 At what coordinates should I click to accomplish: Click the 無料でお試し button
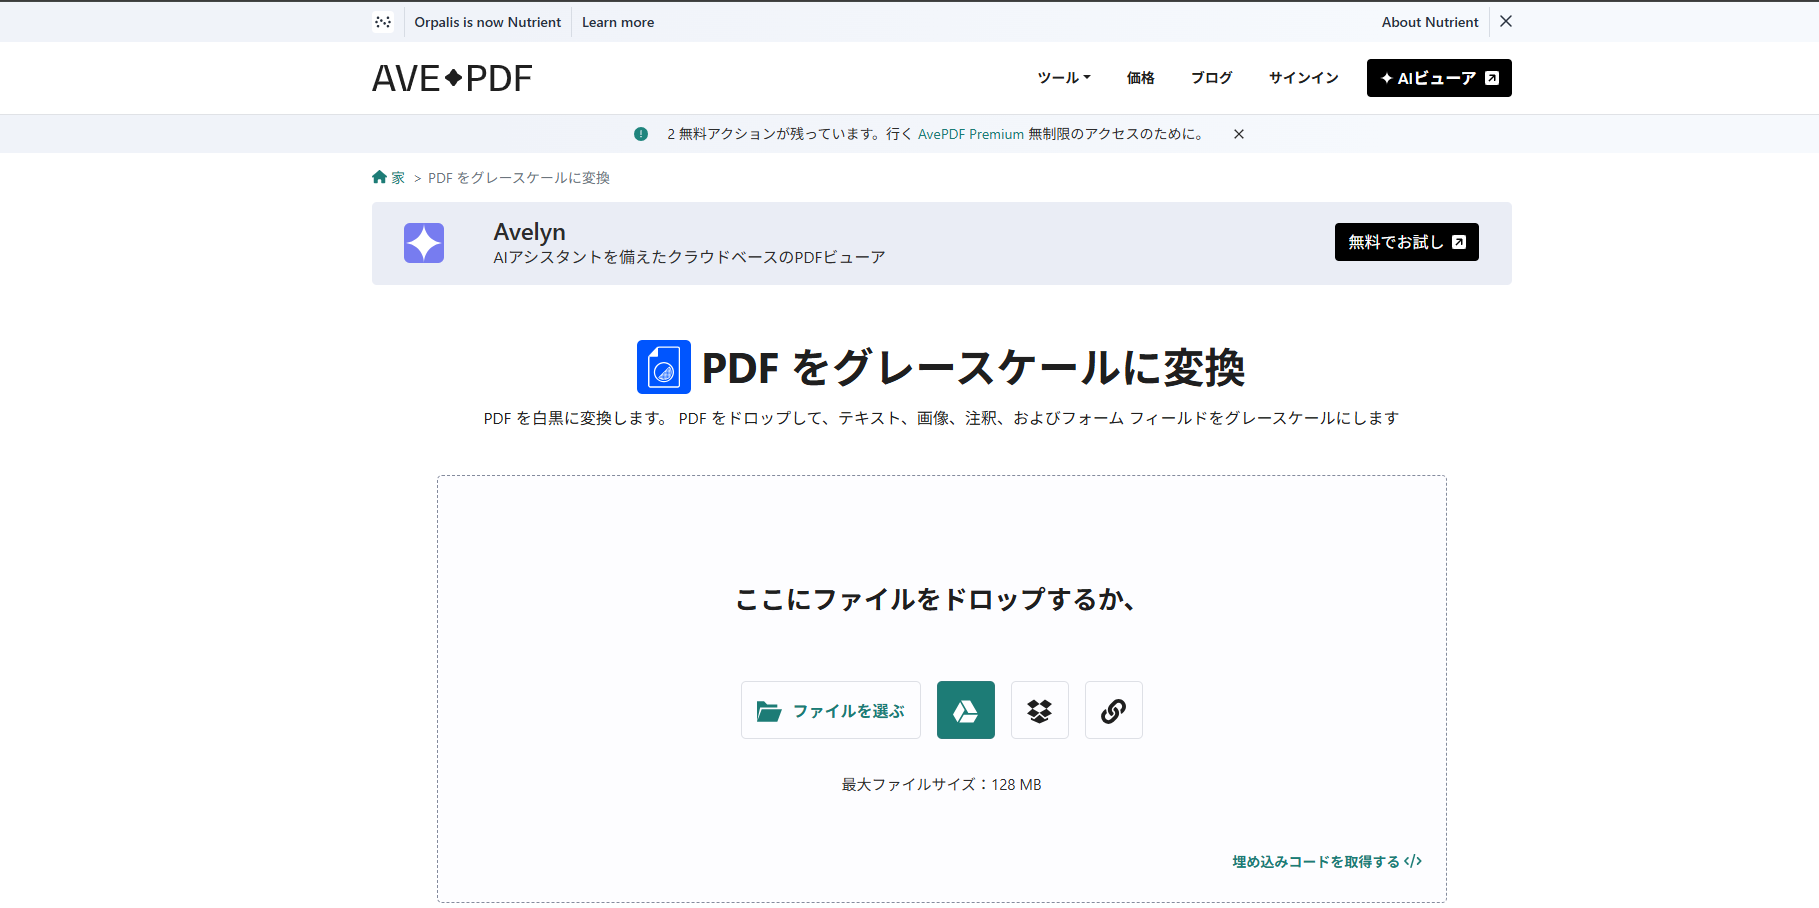(x=1406, y=242)
